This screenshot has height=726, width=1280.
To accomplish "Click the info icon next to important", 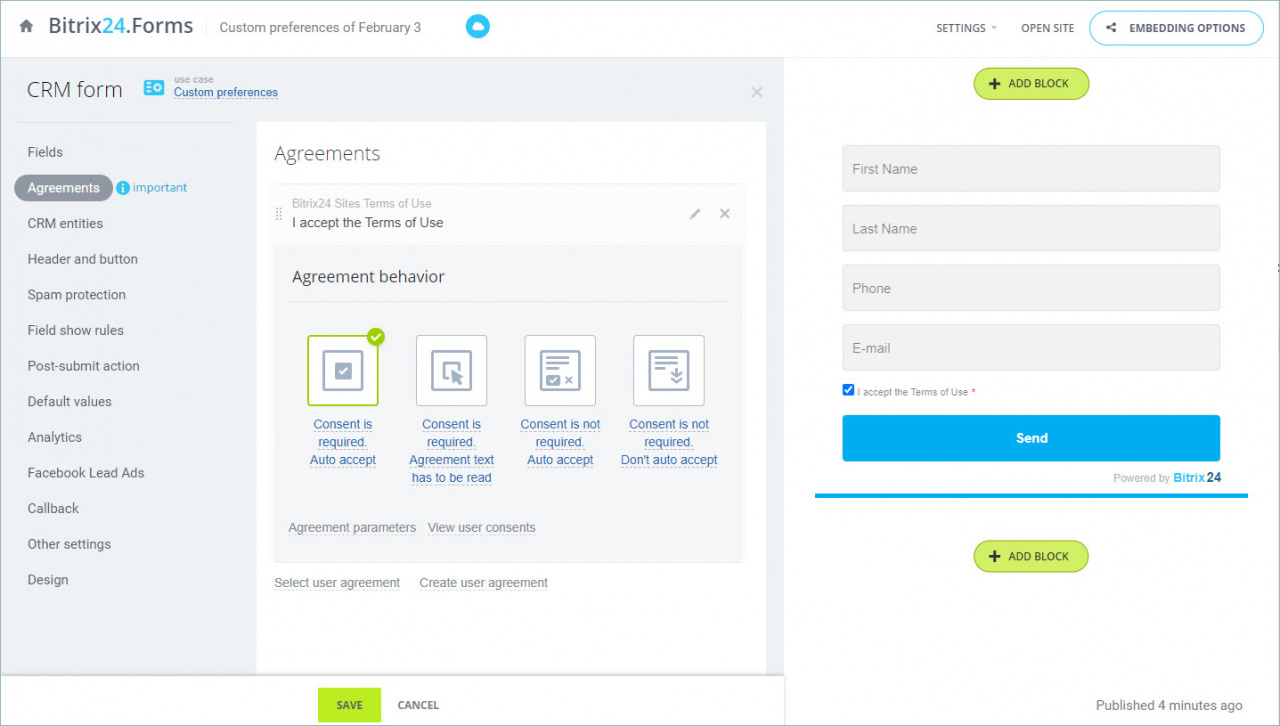I will tap(123, 188).
